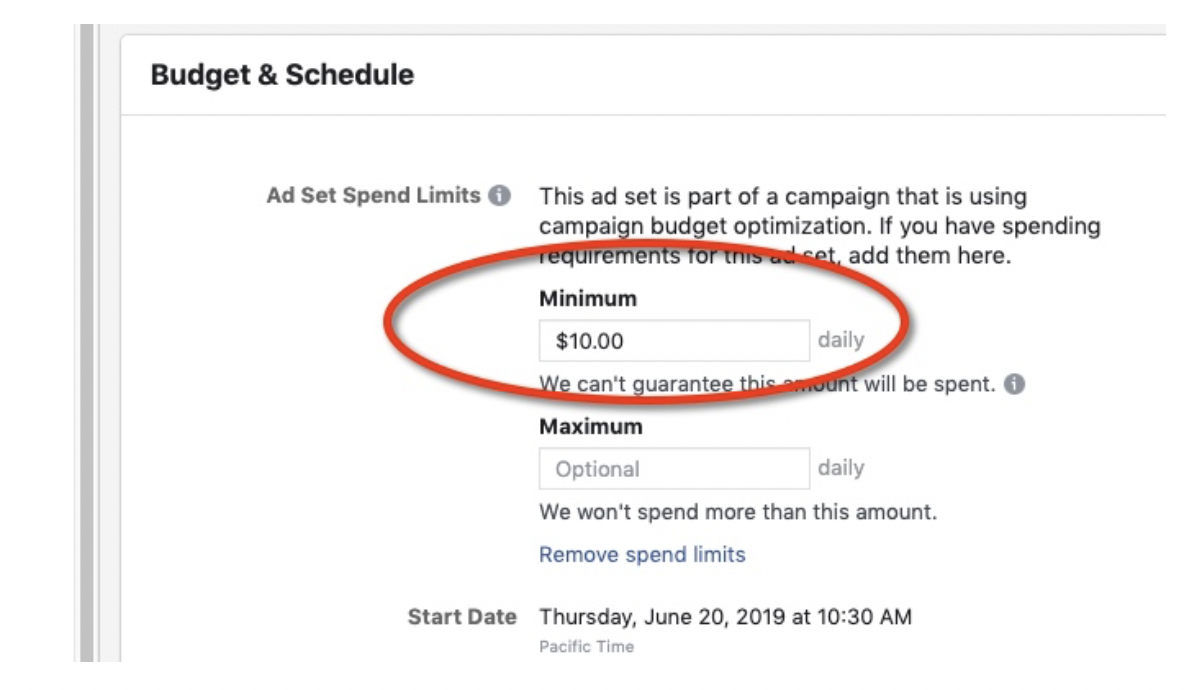1200x690 pixels.
Task: Click the Pacific Time timezone text
Action: tap(586, 647)
